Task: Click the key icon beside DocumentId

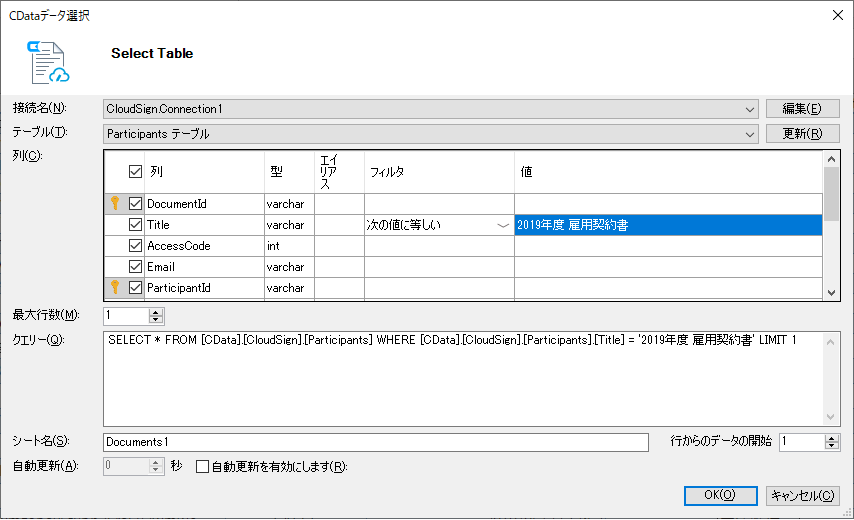Action: [115, 203]
